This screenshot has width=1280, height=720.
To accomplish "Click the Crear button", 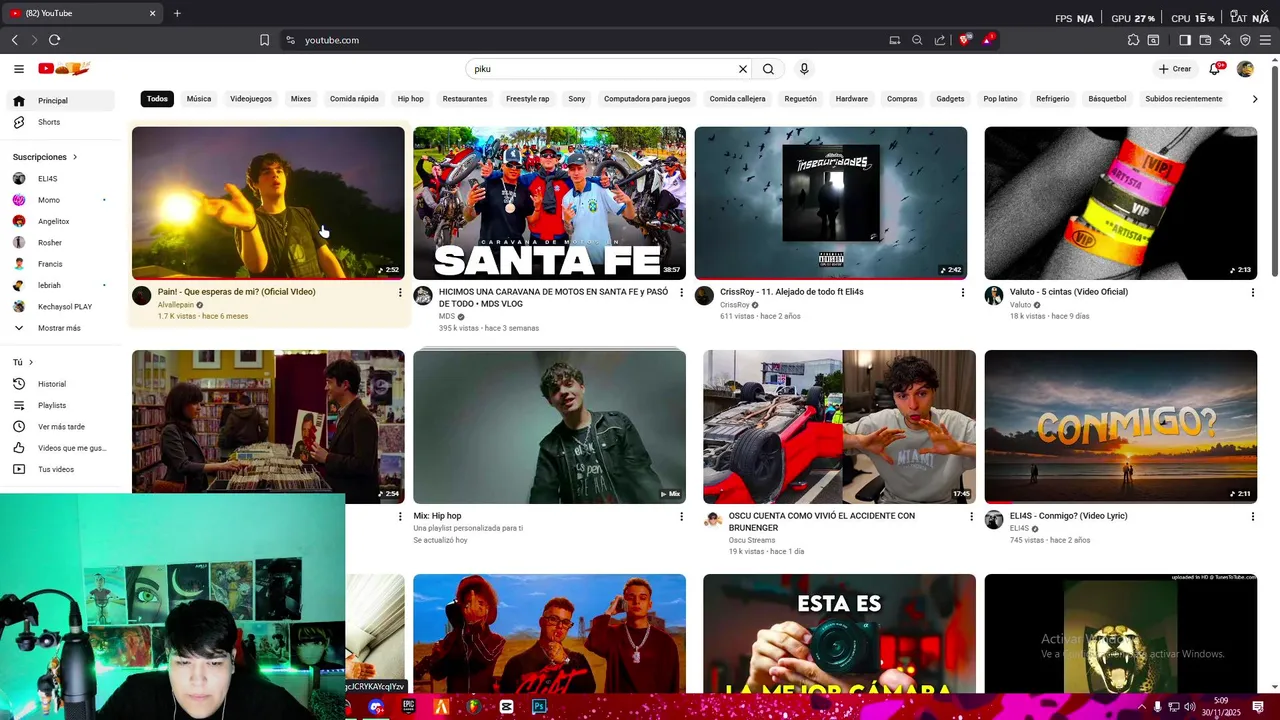I will 1175,69.
